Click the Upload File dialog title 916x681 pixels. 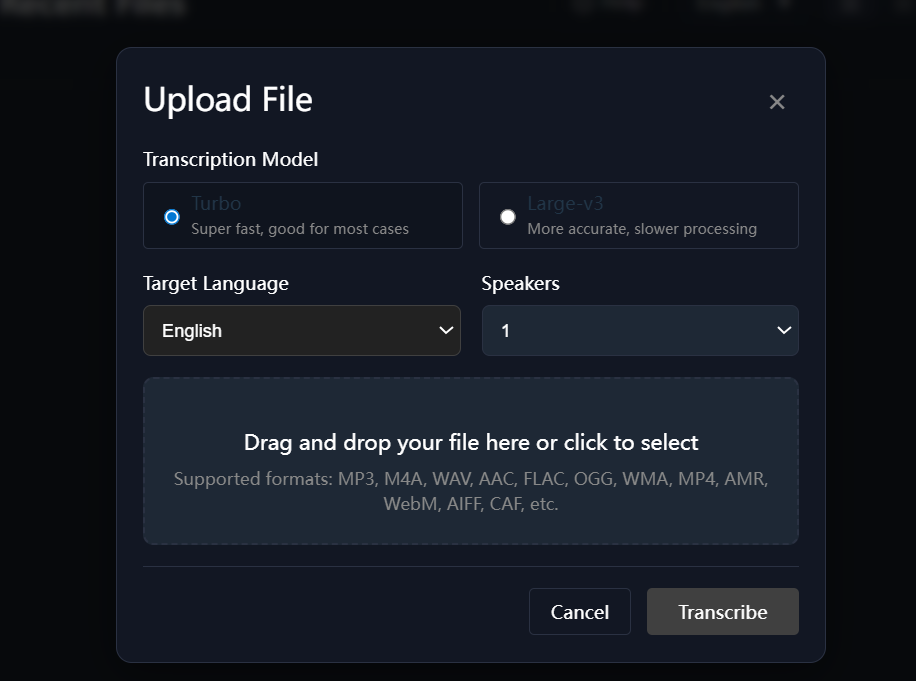pyautogui.click(x=228, y=100)
